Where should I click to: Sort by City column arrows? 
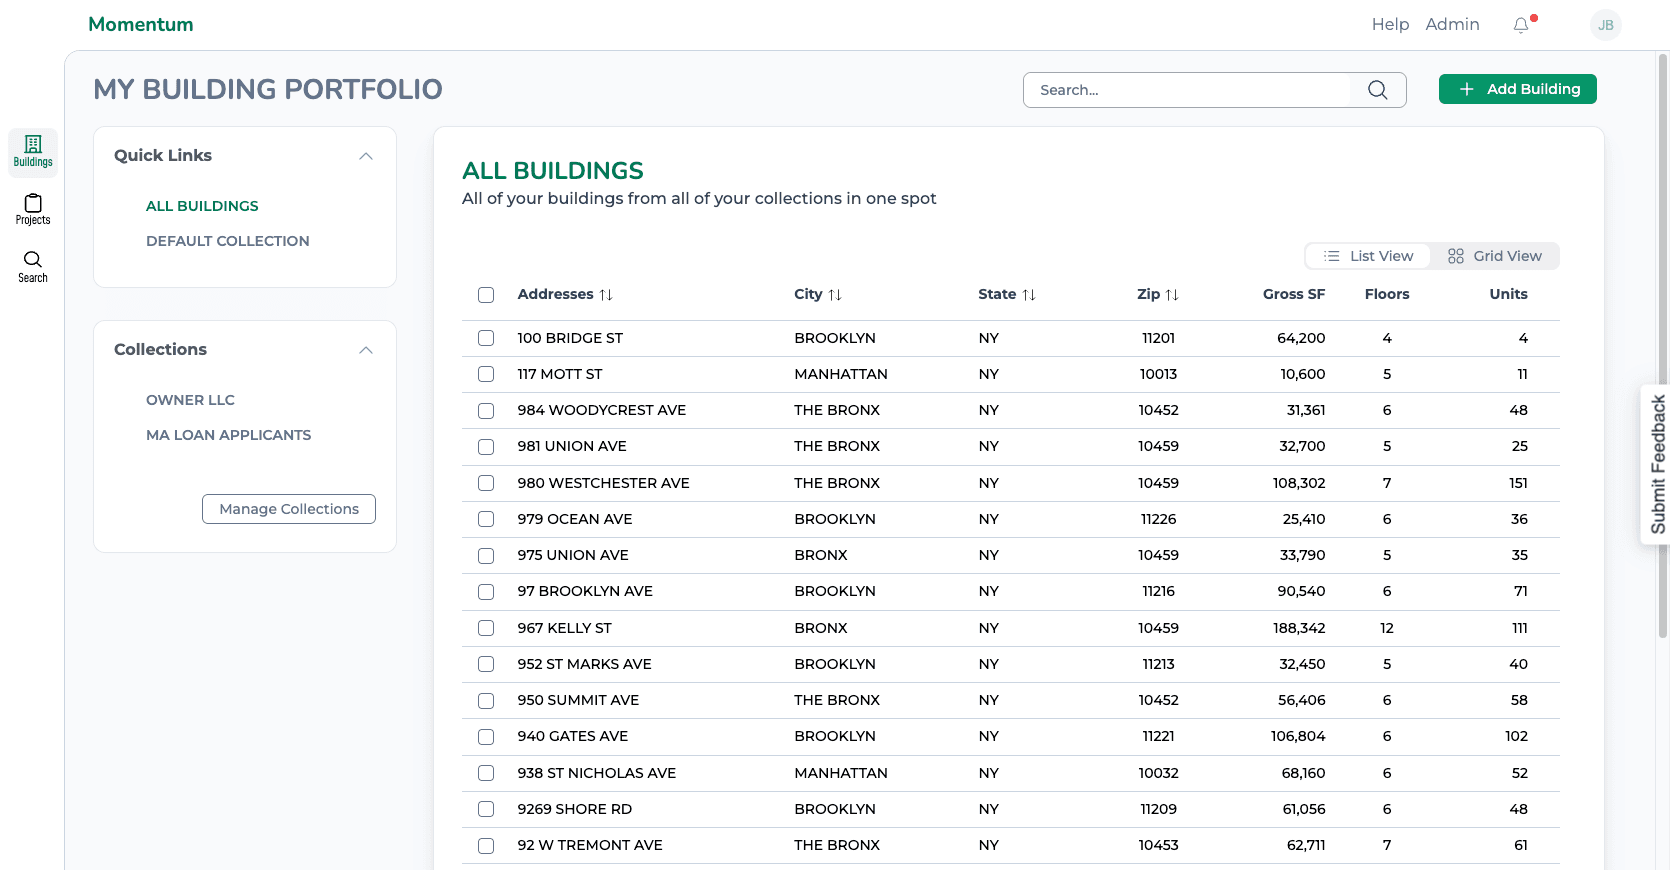click(835, 295)
